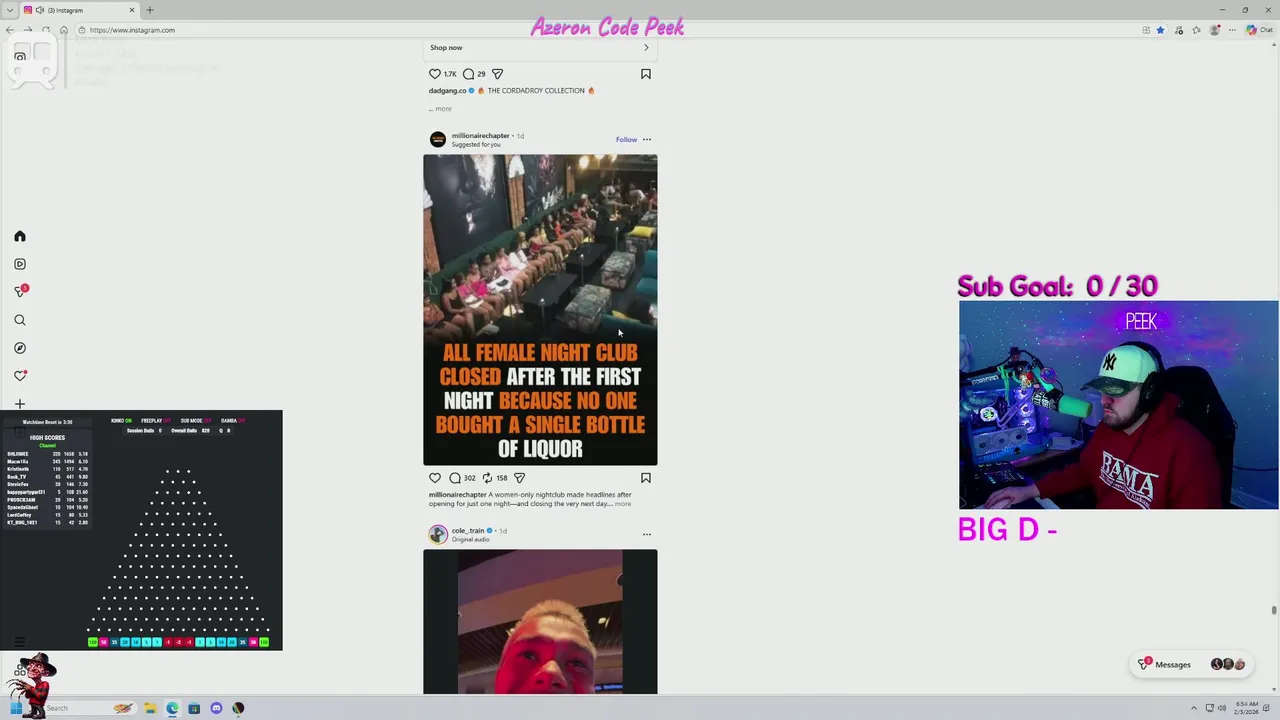Open the tab actions dropdown

pos(9,10)
